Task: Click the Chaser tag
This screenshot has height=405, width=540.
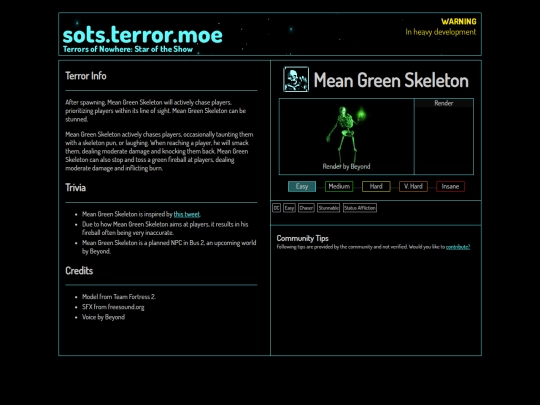Action: coord(306,208)
